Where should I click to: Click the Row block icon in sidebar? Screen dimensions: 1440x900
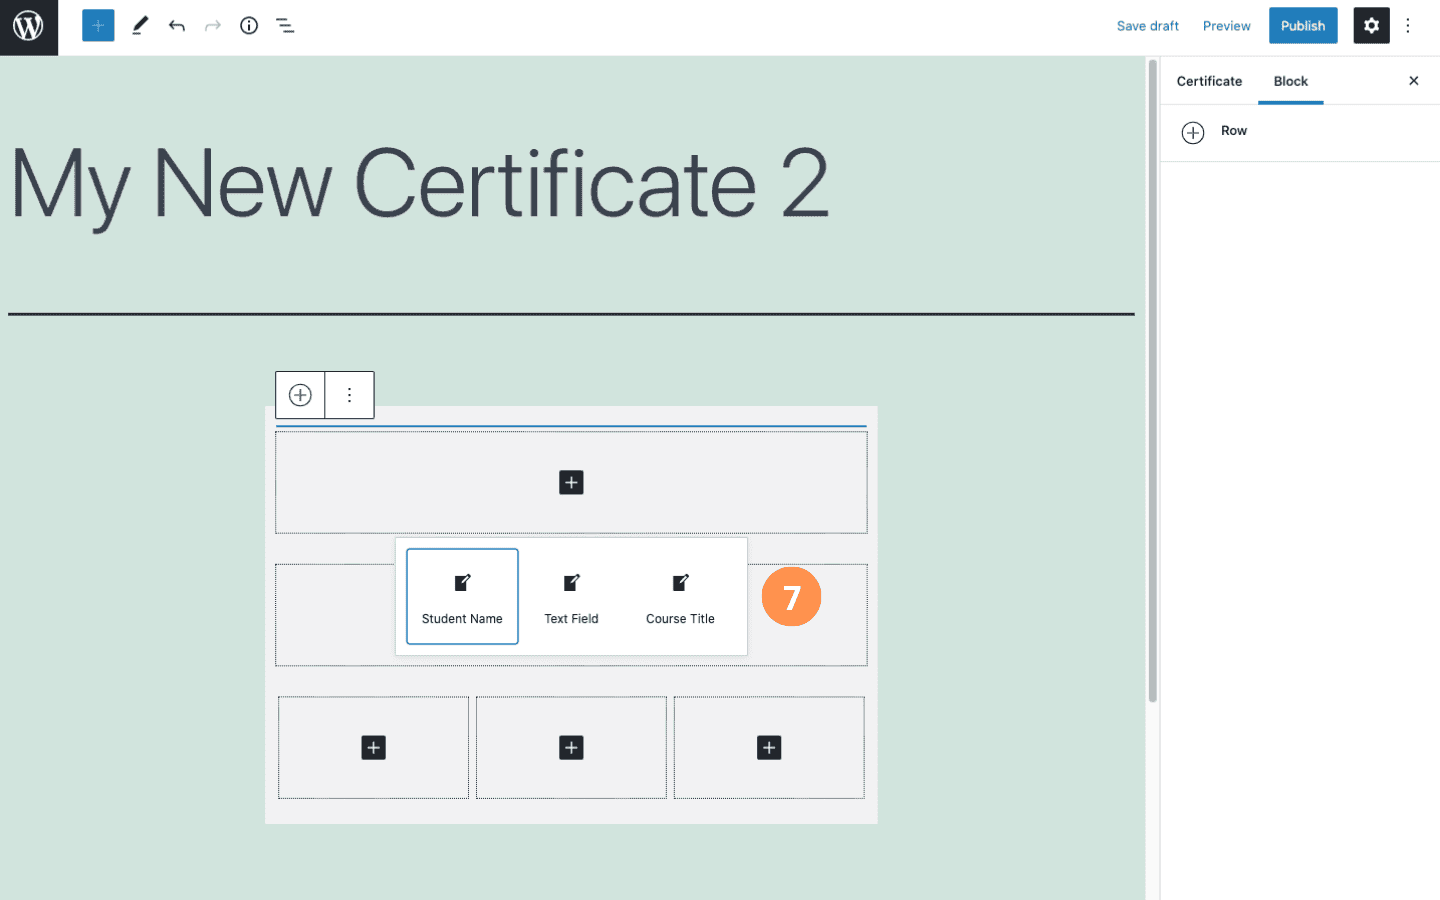(x=1193, y=132)
